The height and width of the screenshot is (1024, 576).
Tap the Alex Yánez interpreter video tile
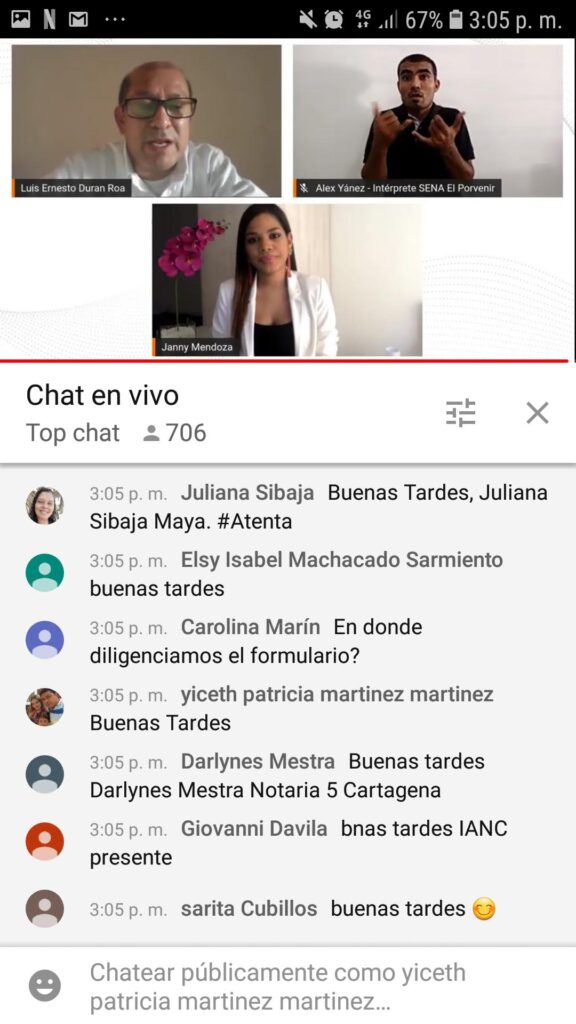pyautogui.click(x=428, y=121)
